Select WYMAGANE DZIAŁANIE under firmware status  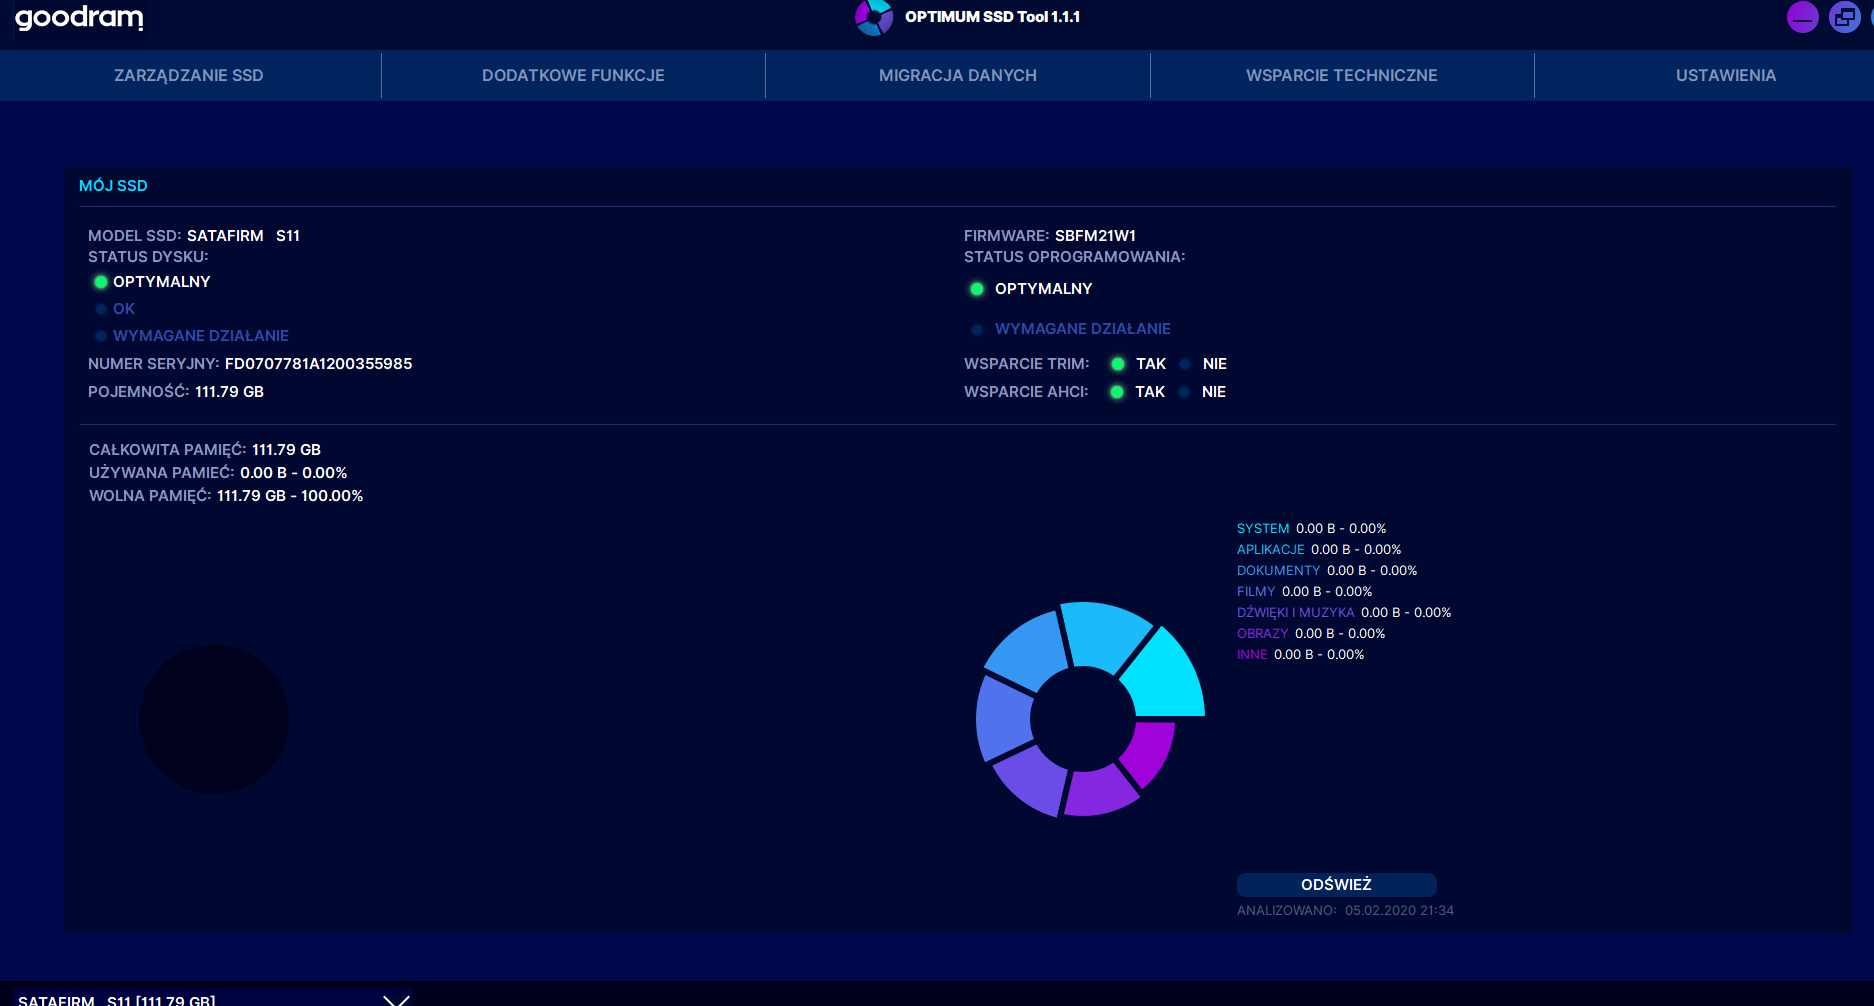pyautogui.click(x=977, y=329)
